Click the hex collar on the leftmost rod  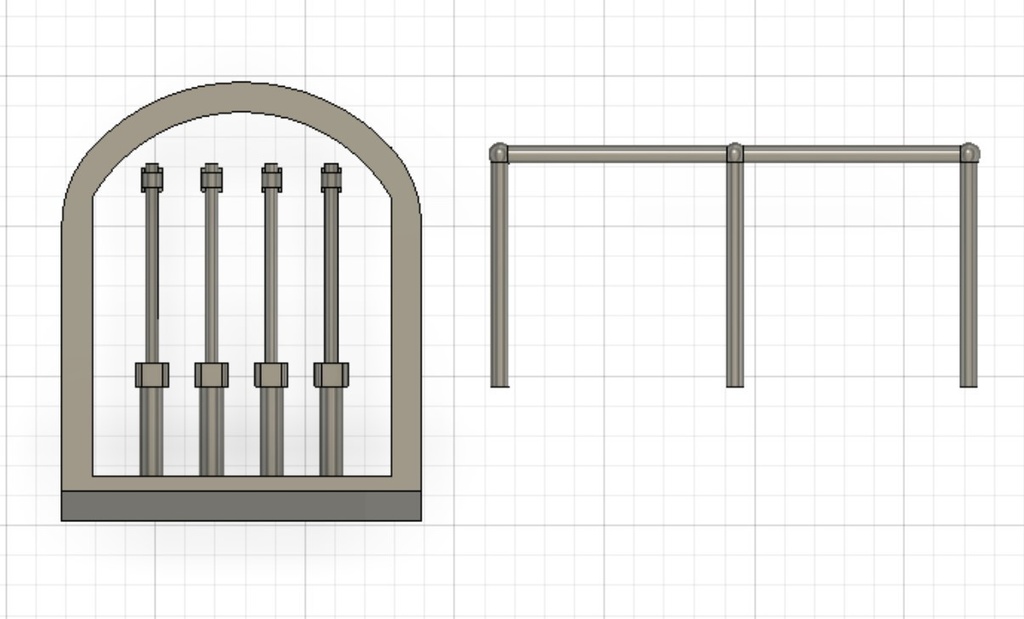tap(152, 375)
